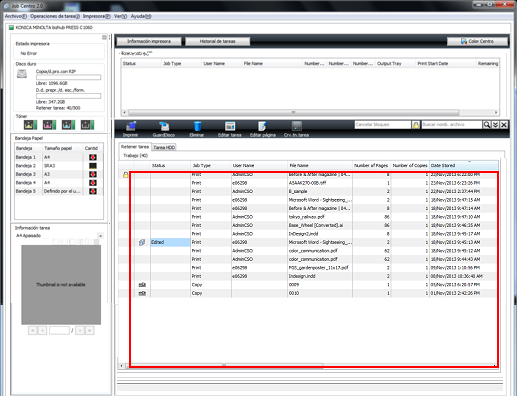Sort by the Number of Copies column
Viewport: 517px width, 396px height.
point(410,165)
